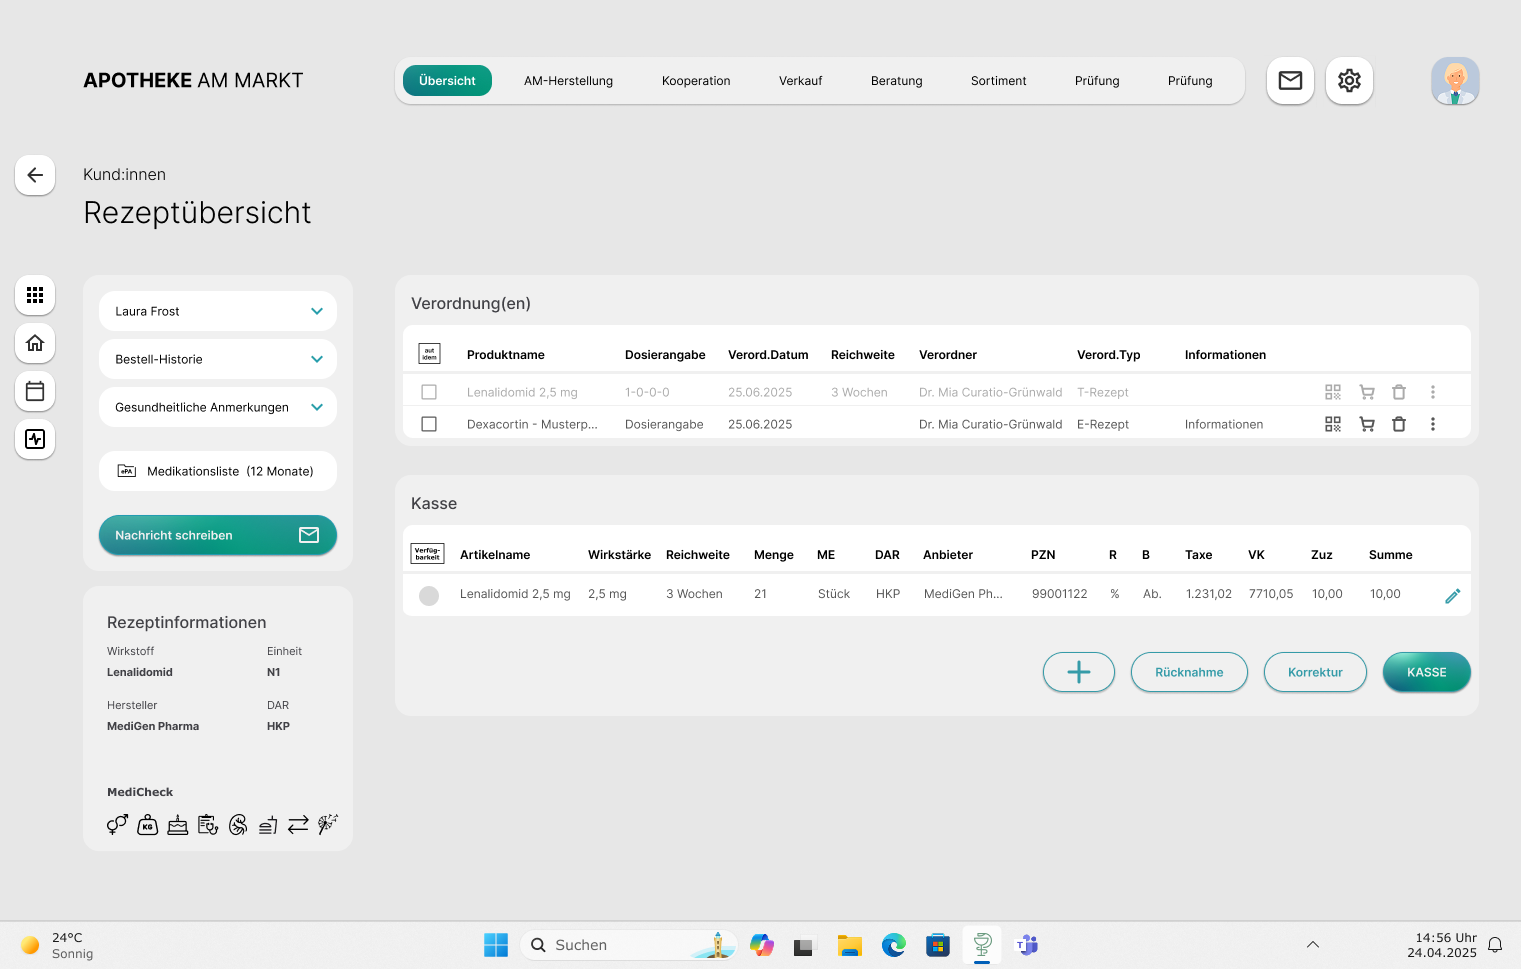Click the Korrektur button
The width and height of the screenshot is (1521, 969).
tap(1315, 672)
